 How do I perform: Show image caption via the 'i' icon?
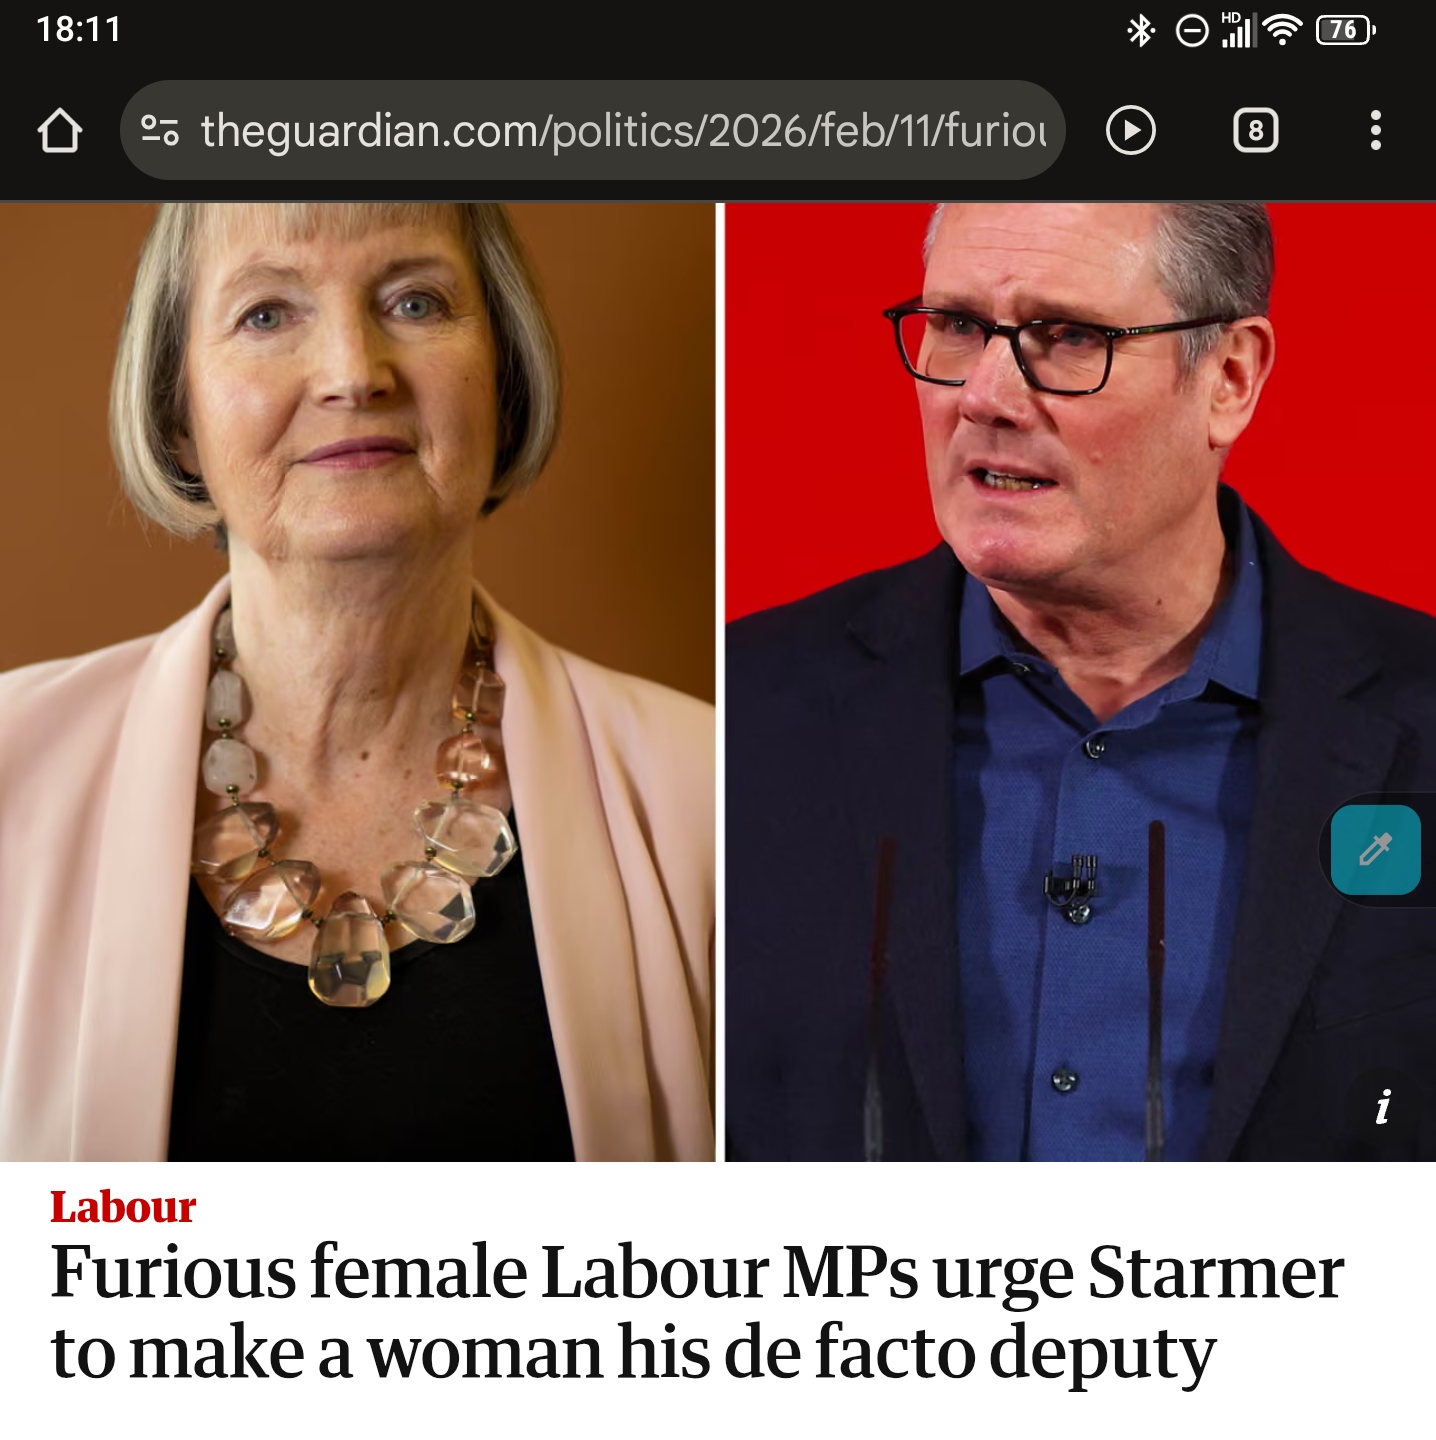pos(1383,1107)
